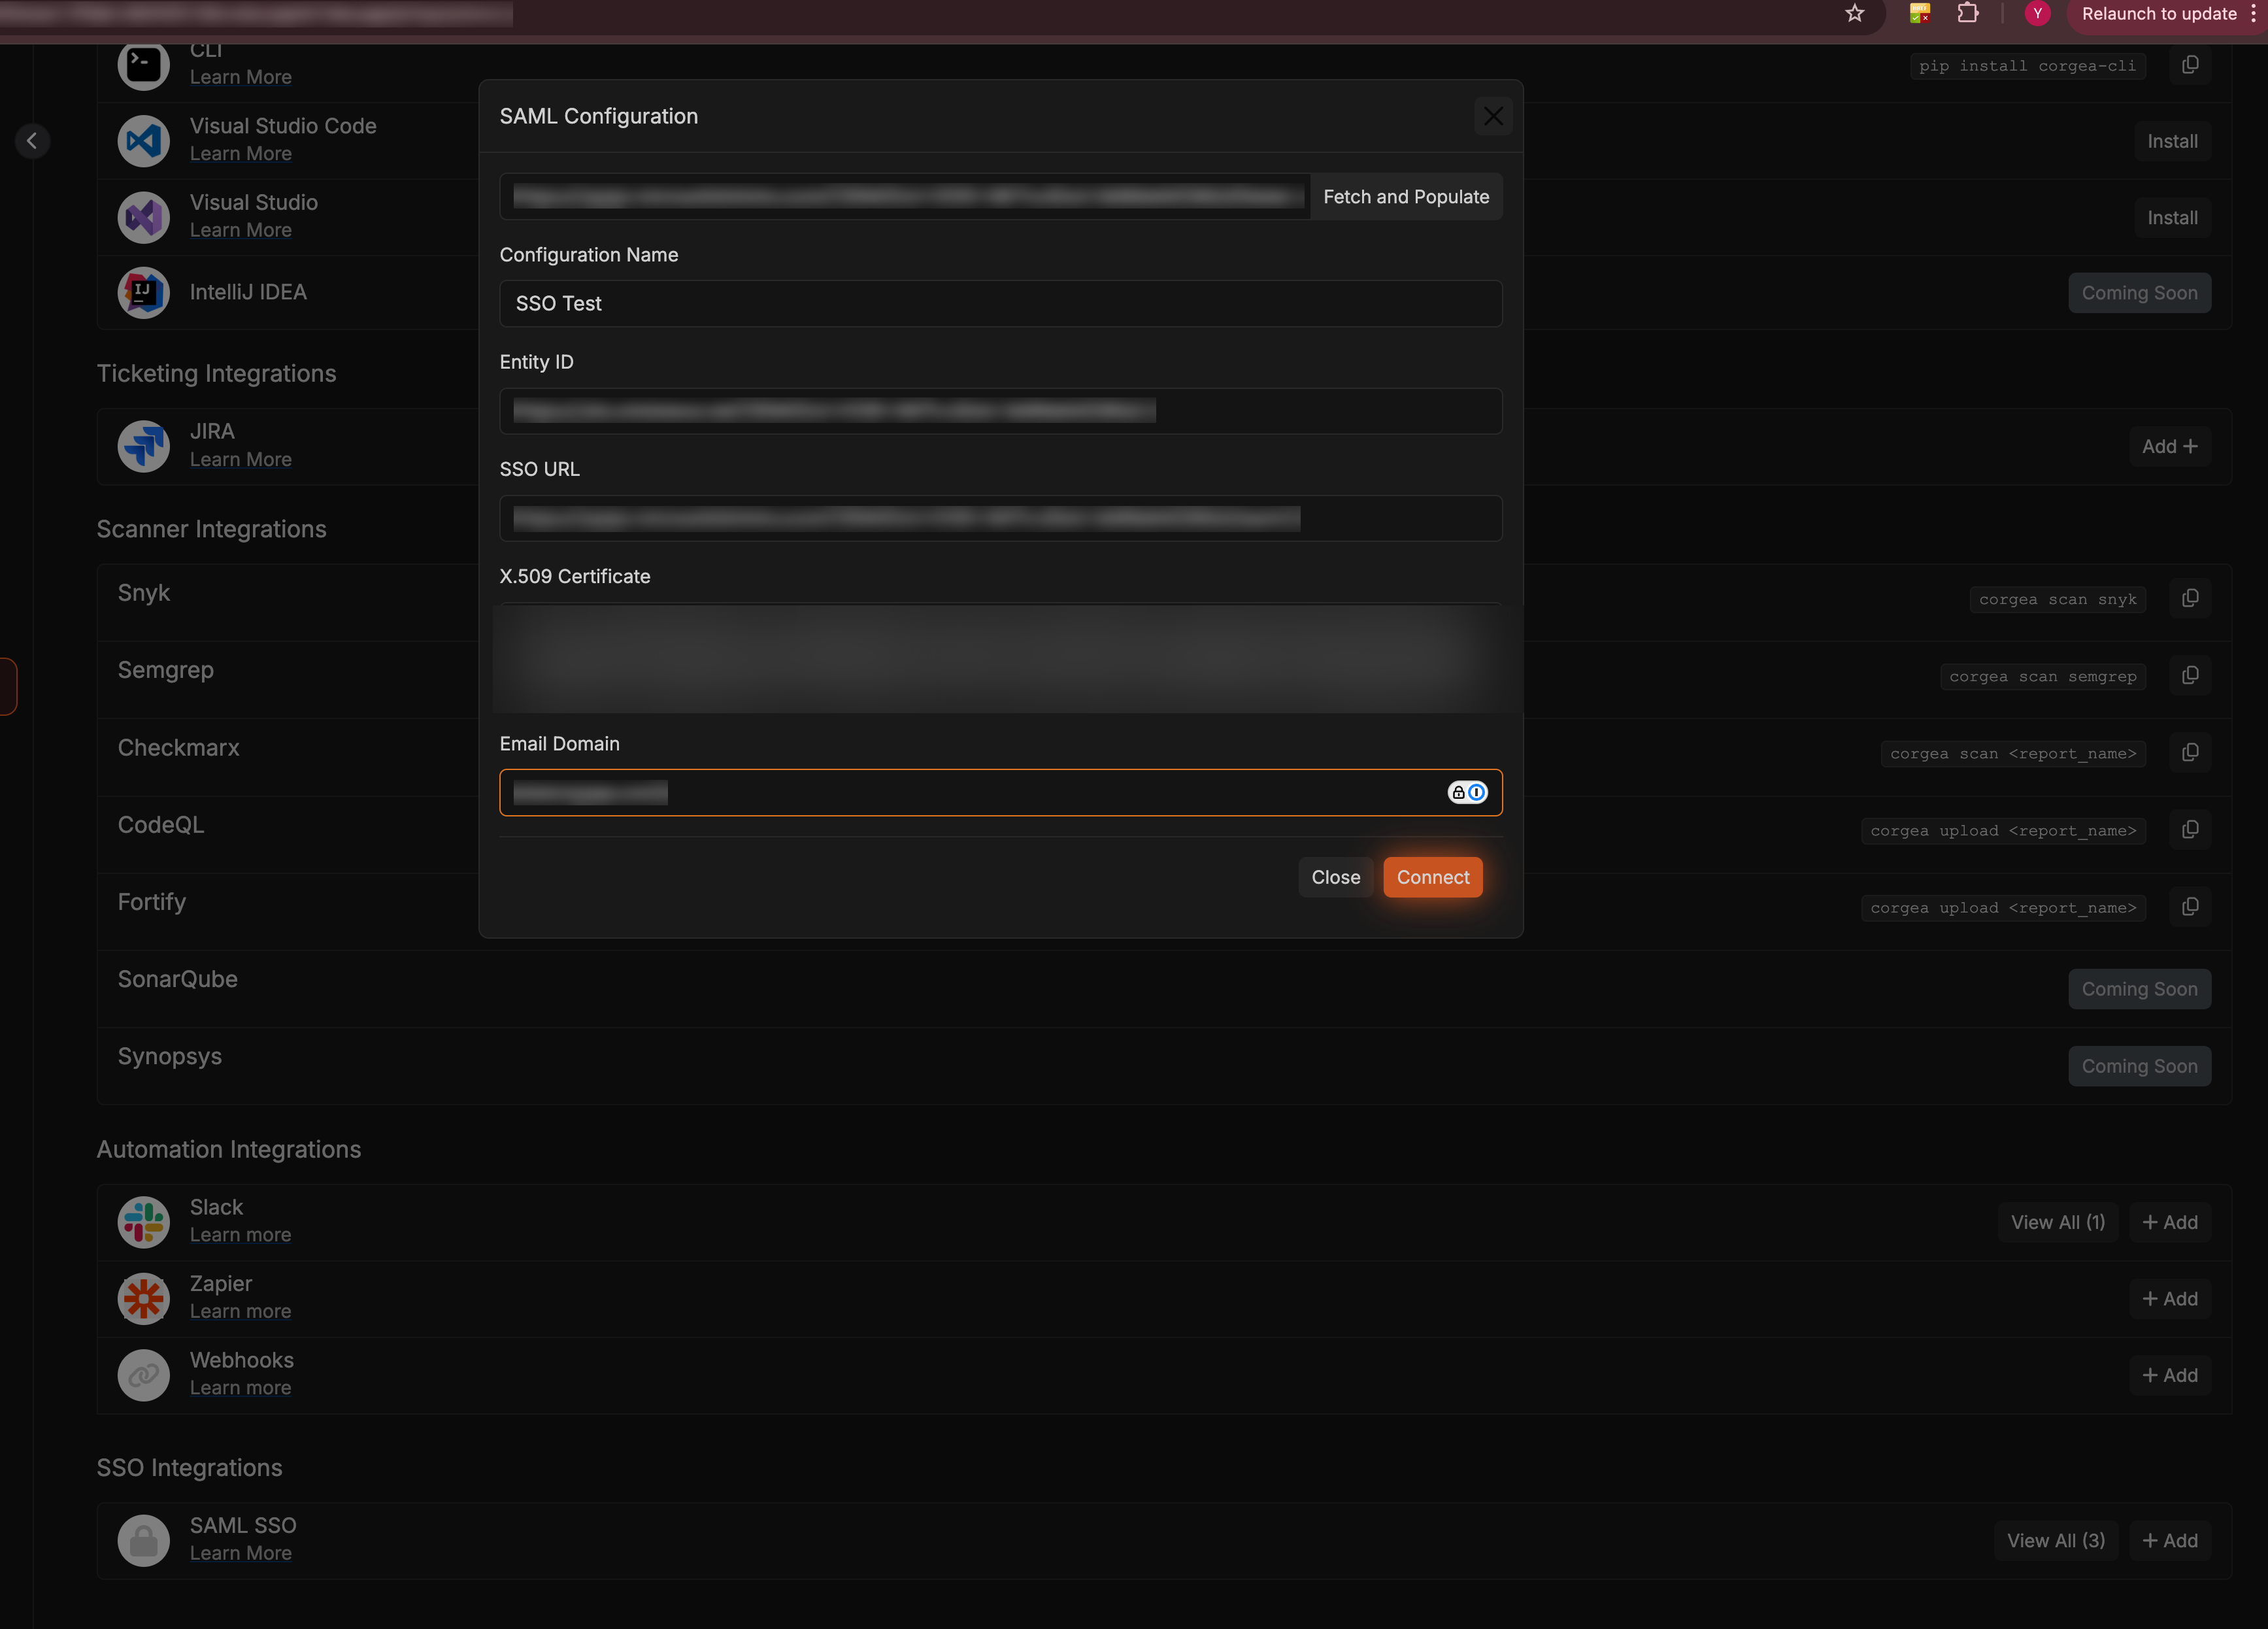Click the Slack logo icon

tap(143, 1222)
